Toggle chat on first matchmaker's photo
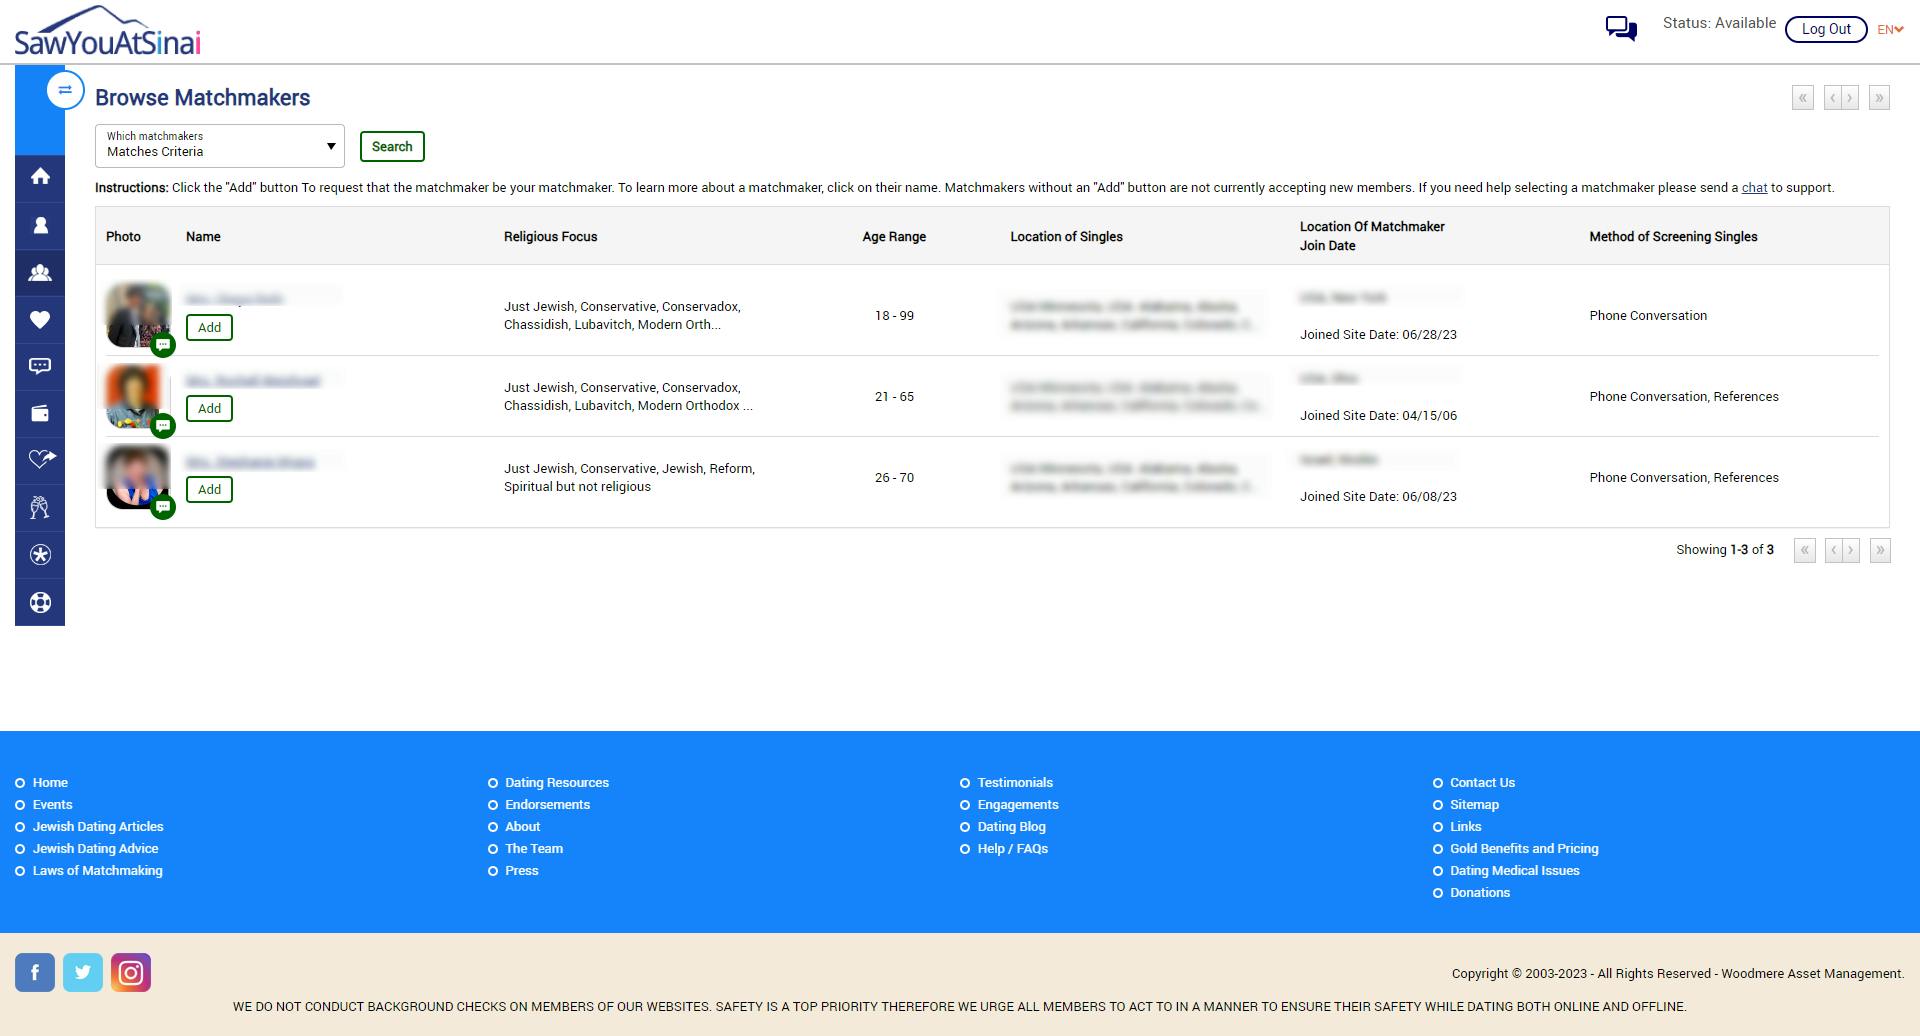This screenshot has height=1036, width=1920. 163,343
